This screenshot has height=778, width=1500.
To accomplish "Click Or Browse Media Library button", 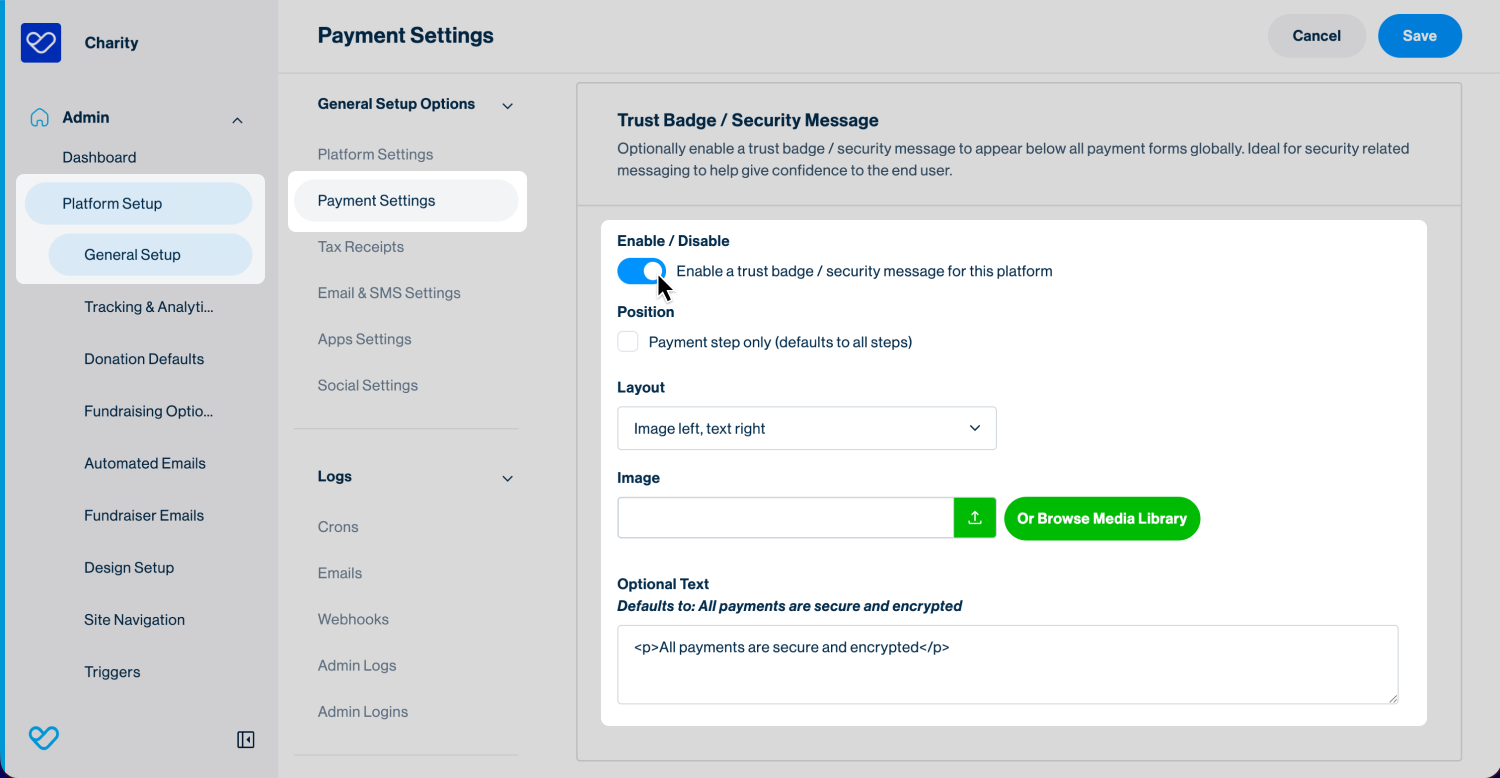I will point(1101,518).
